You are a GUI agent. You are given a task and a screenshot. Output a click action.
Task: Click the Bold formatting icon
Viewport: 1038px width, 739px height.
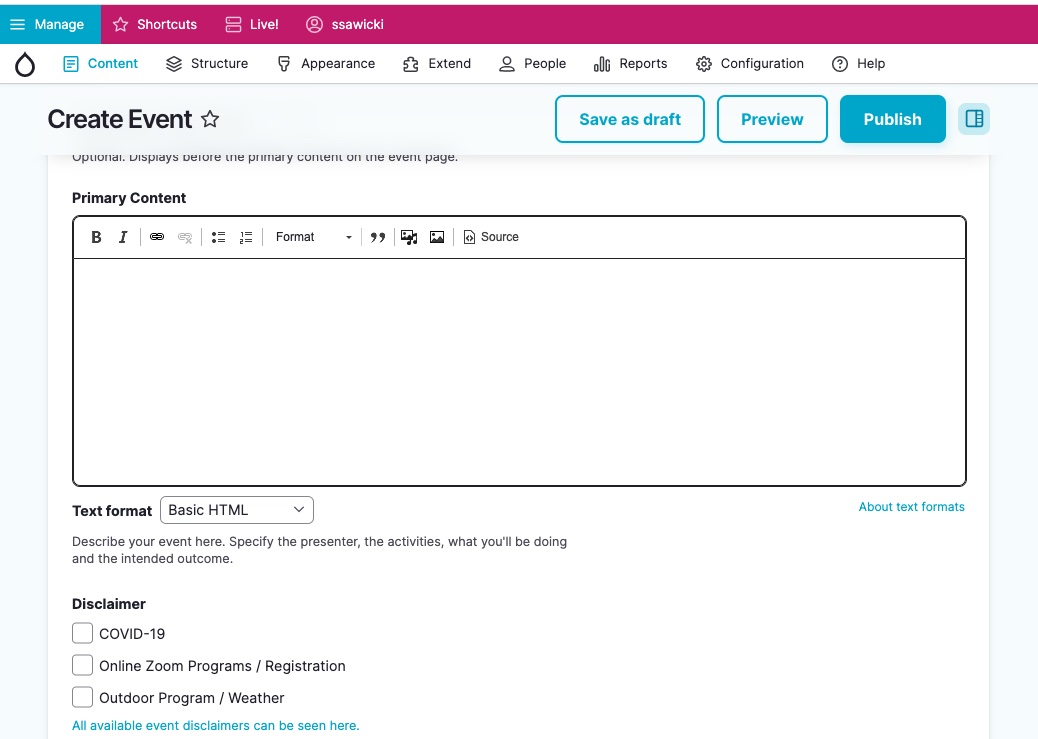click(96, 237)
